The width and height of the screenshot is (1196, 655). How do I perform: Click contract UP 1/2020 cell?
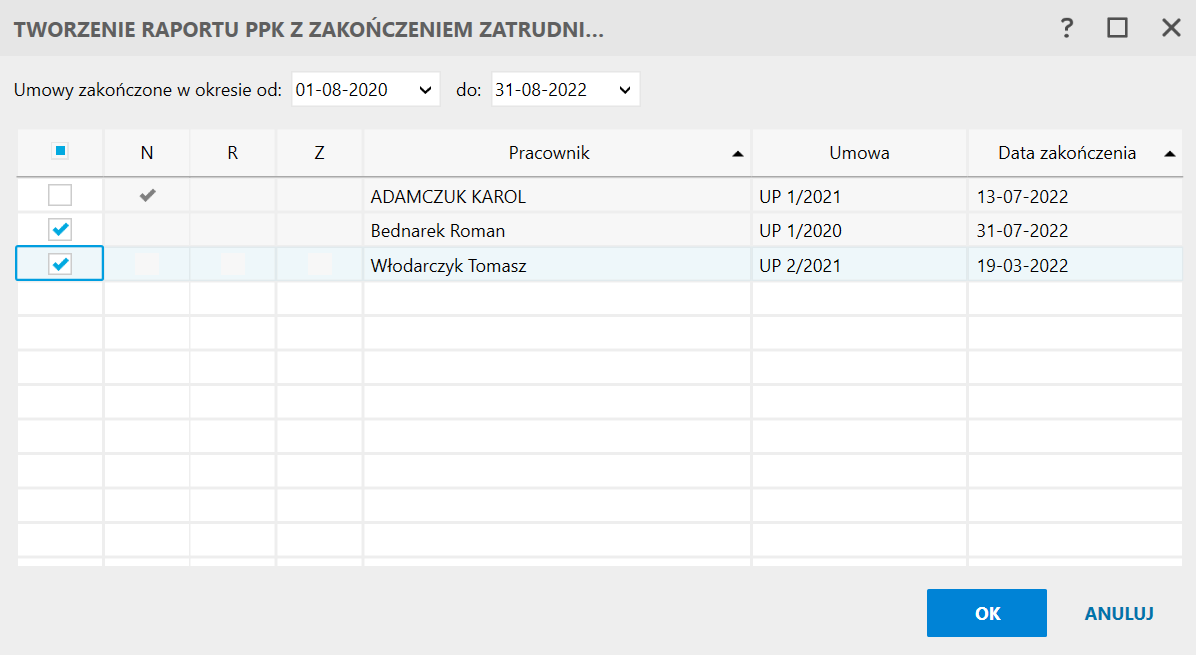pos(860,230)
